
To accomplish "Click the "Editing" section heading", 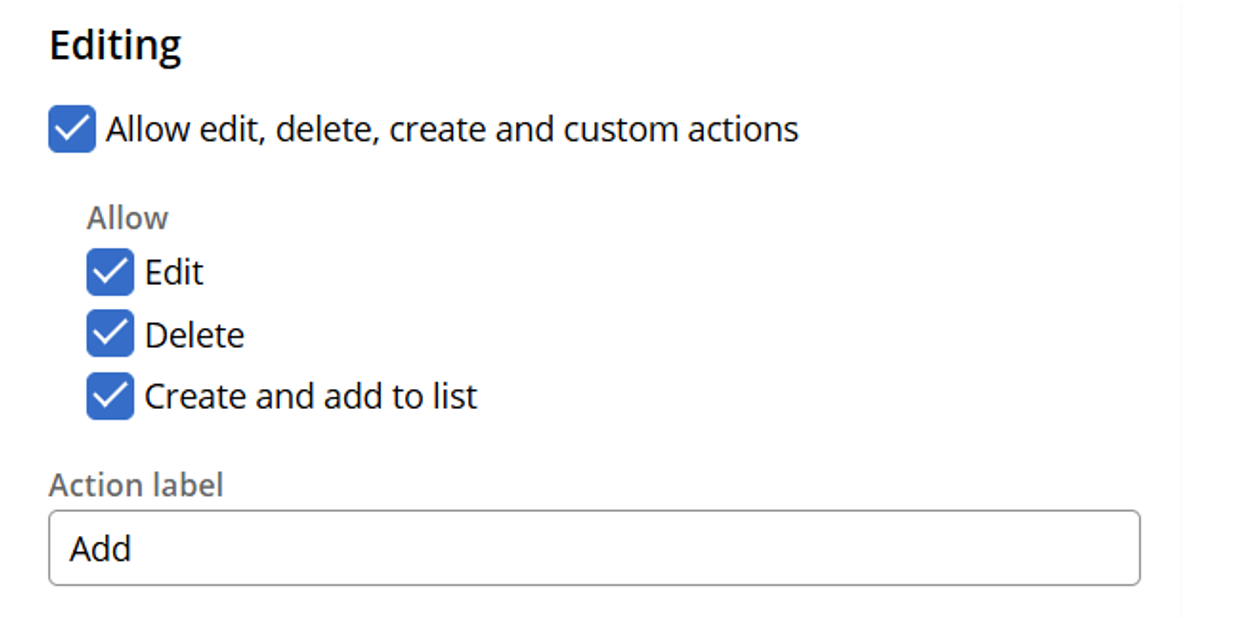I will pyautogui.click(x=117, y=43).
